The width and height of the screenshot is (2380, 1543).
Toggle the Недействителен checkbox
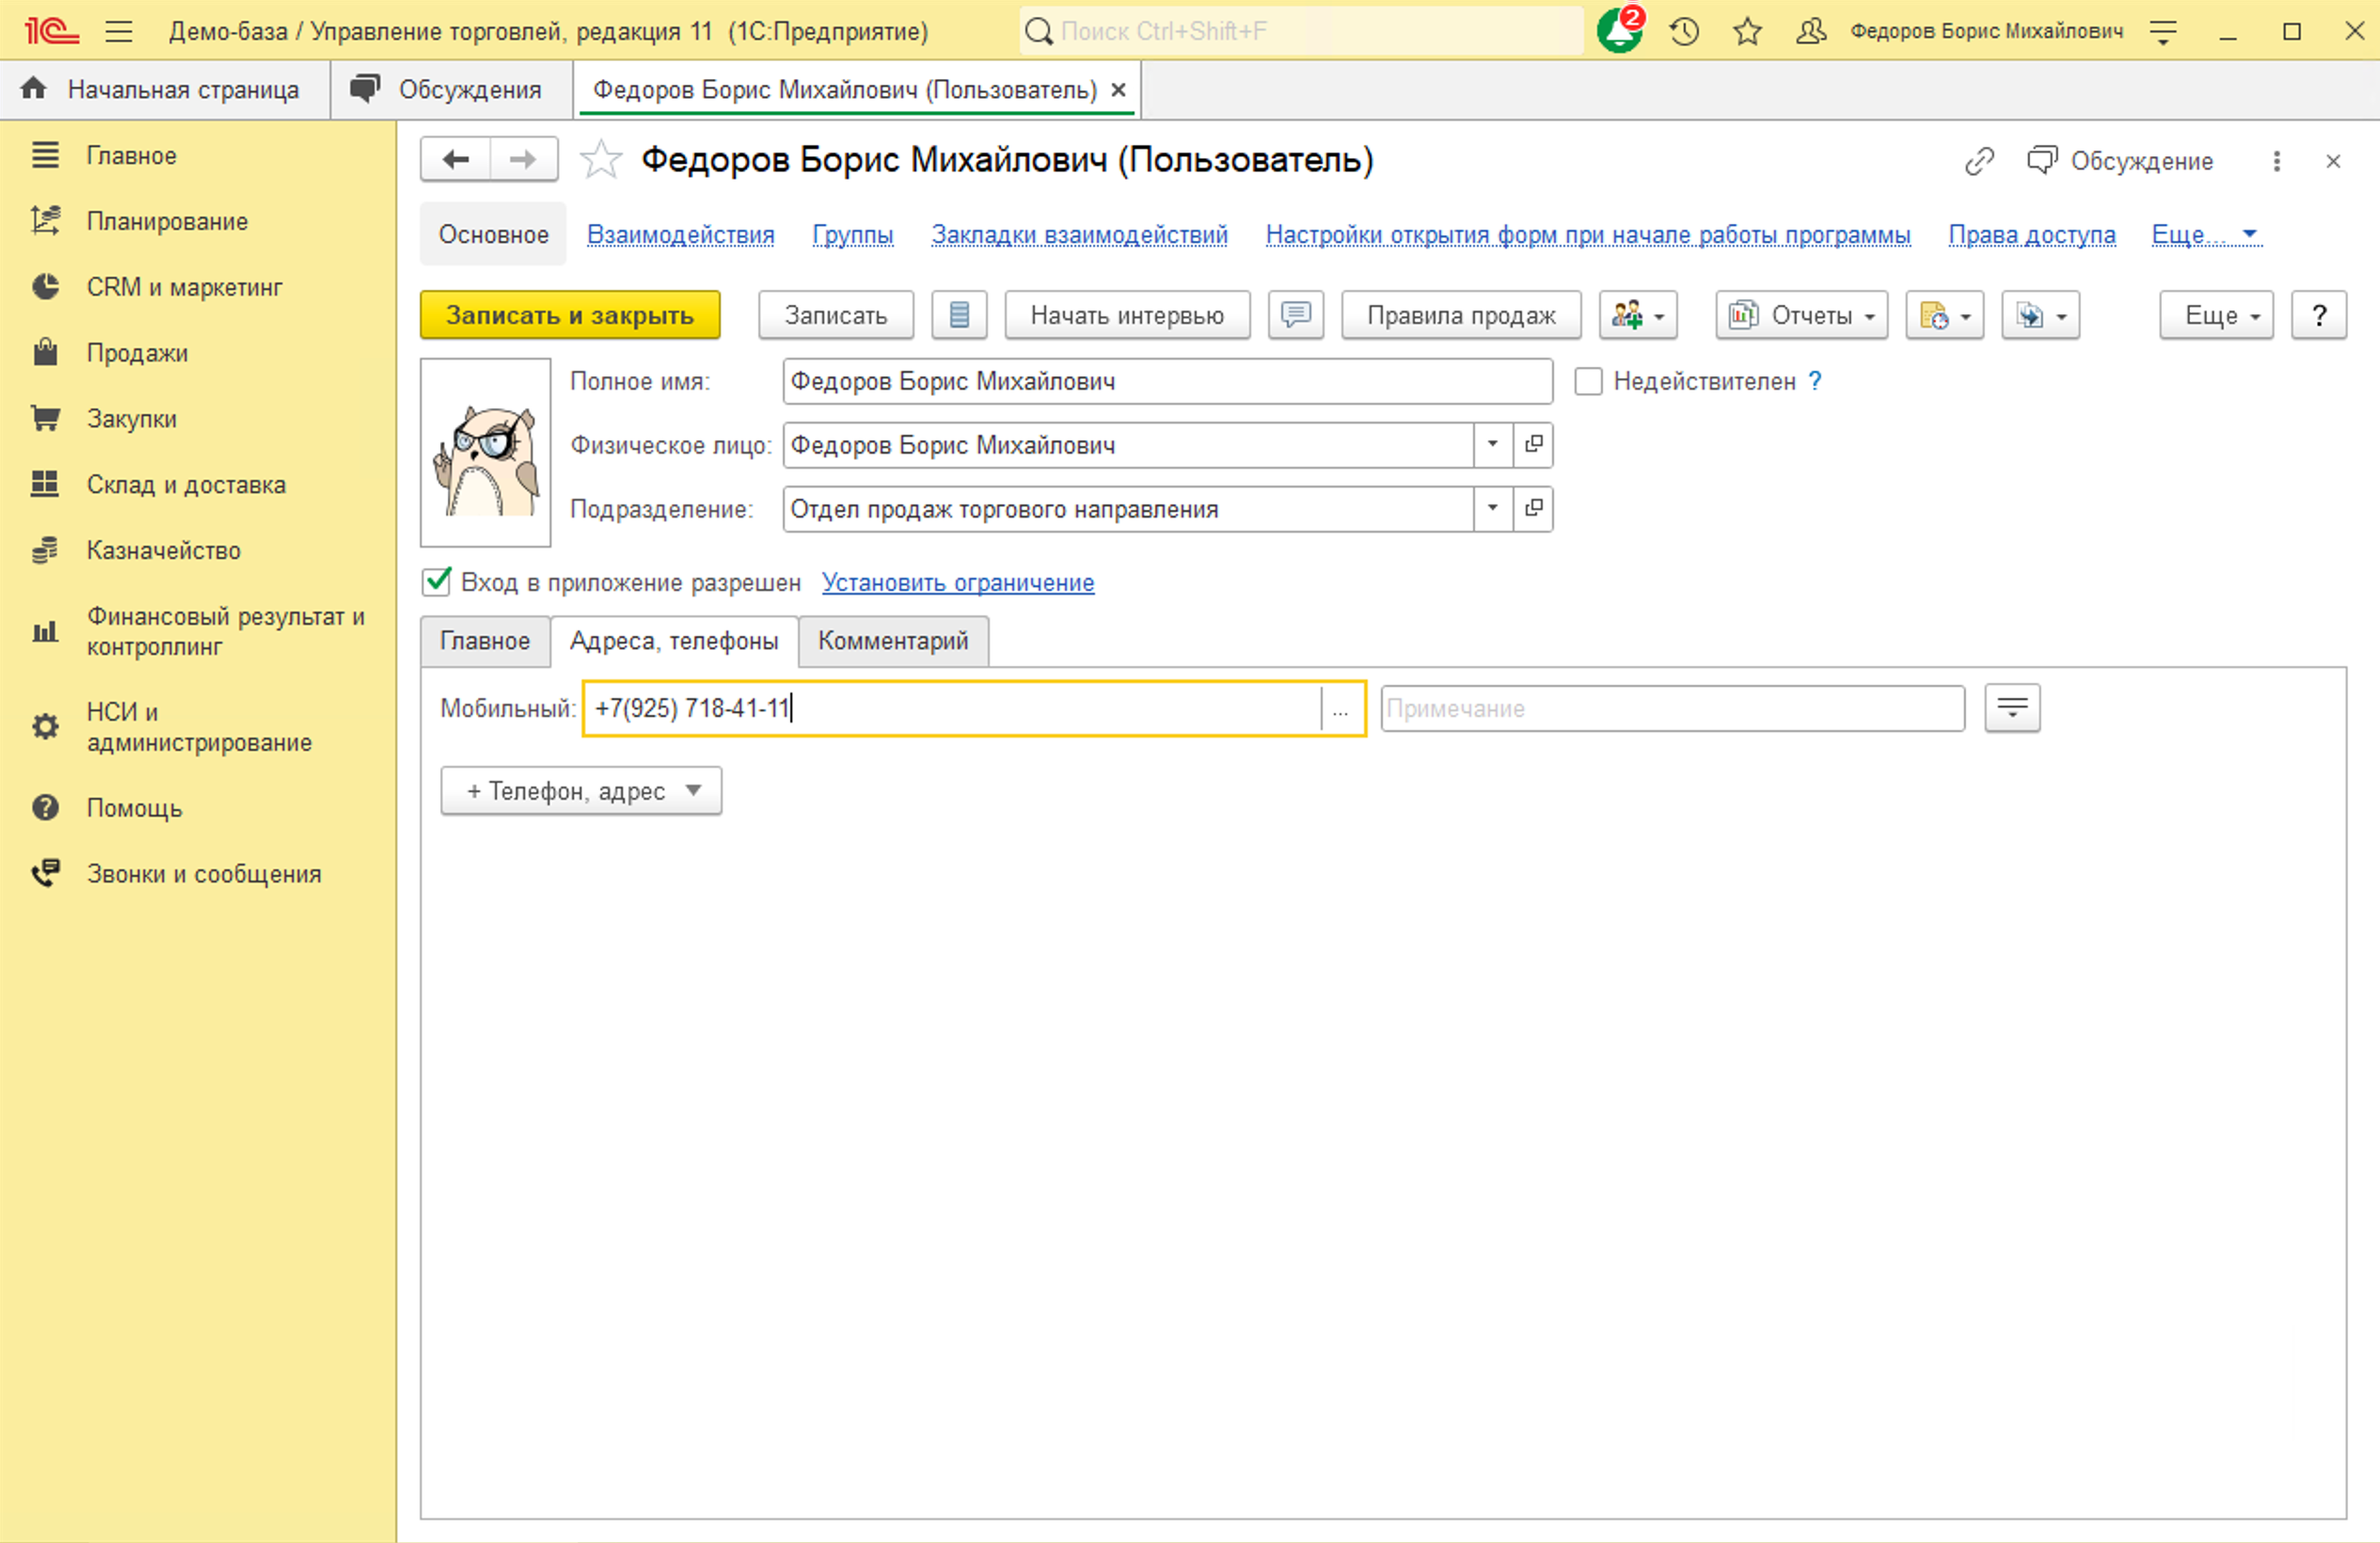click(1588, 381)
